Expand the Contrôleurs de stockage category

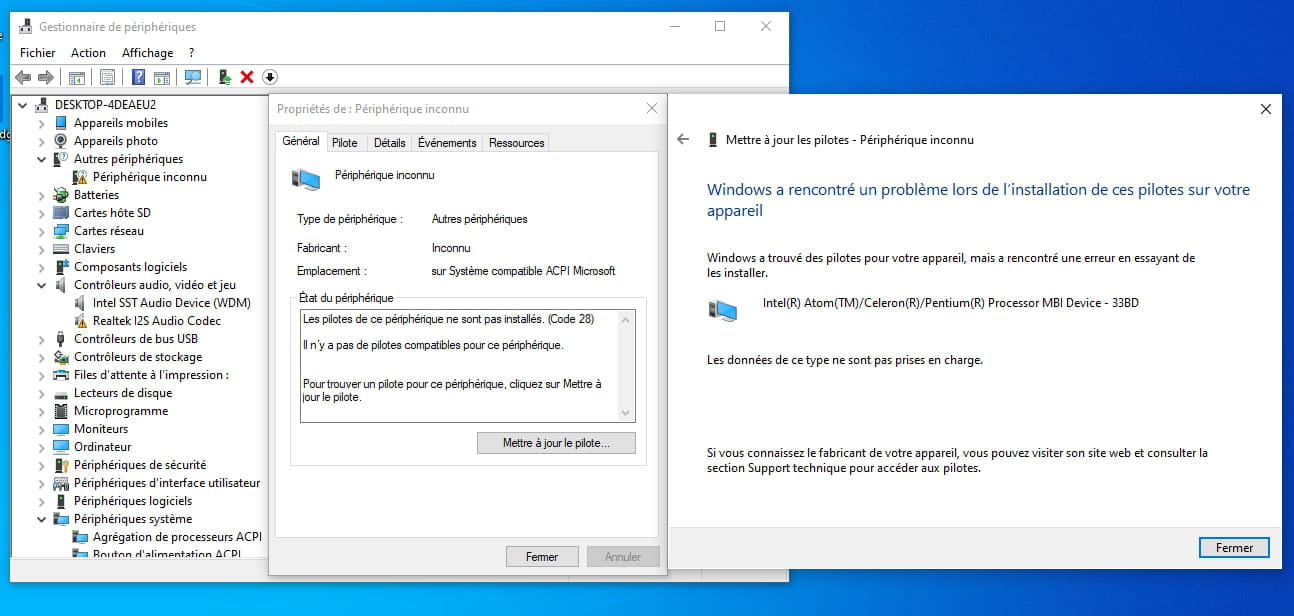[42, 357]
